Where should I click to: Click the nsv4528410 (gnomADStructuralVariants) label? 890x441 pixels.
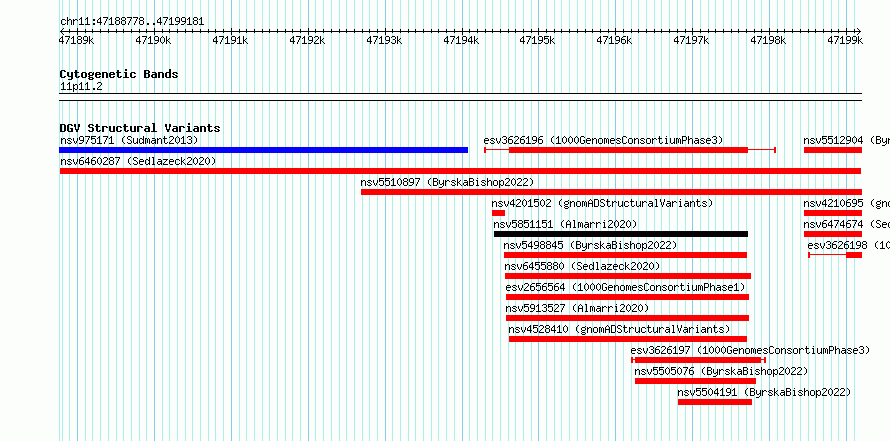(619, 329)
